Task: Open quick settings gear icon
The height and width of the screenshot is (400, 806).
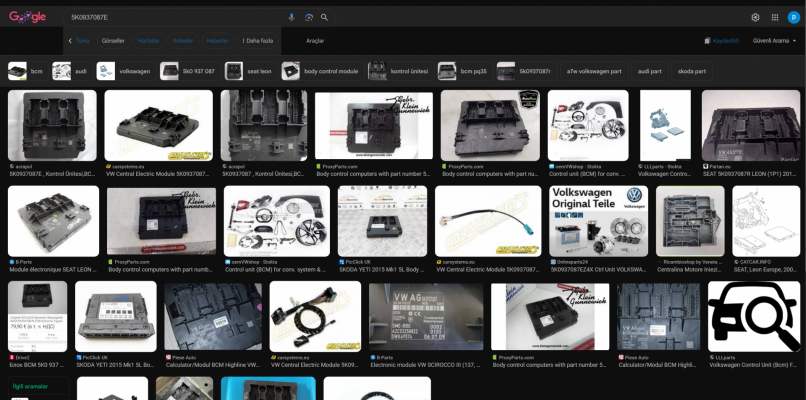Action: [x=755, y=17]
